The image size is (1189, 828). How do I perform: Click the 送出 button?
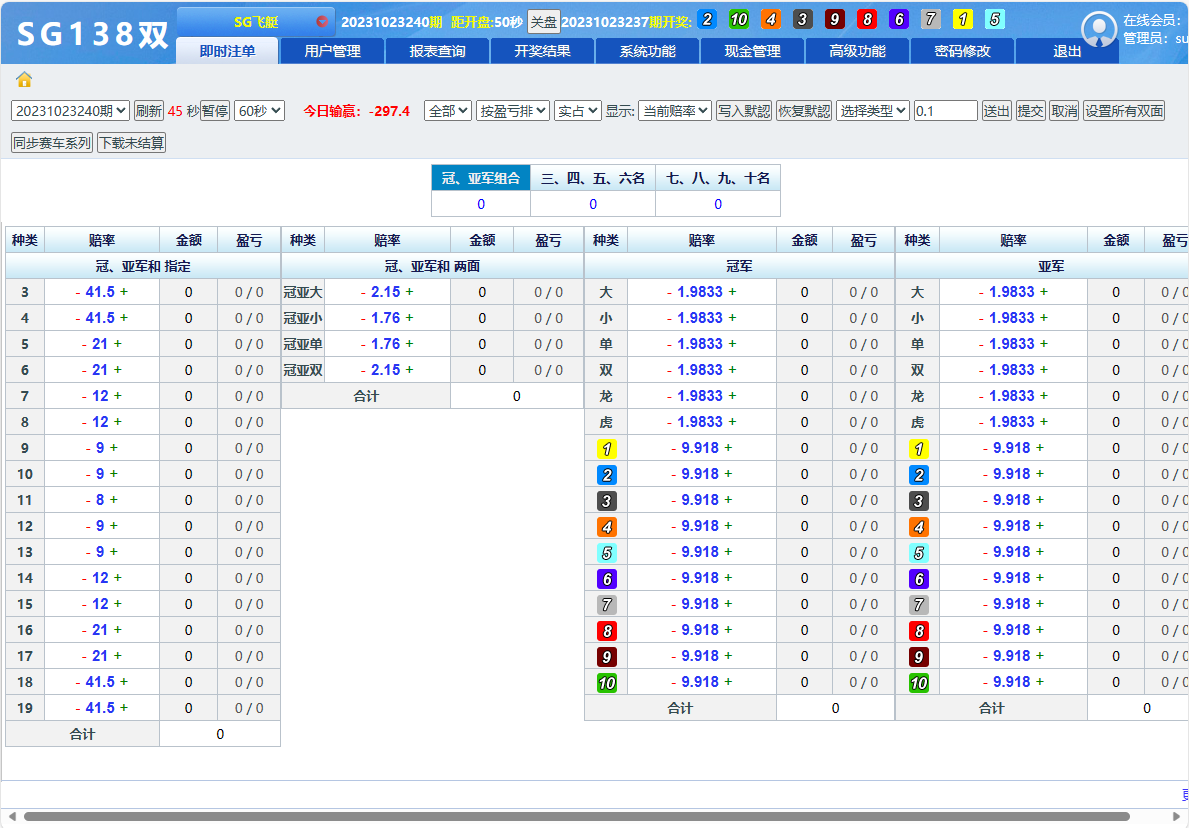[996, 111]
